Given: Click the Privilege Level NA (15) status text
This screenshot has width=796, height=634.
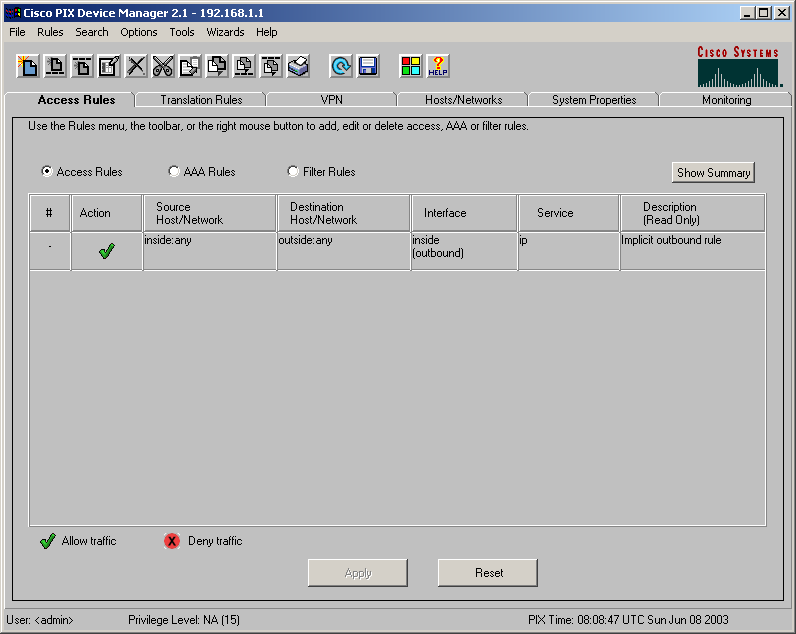Looking at the screenshot, I should click(184, 620).
